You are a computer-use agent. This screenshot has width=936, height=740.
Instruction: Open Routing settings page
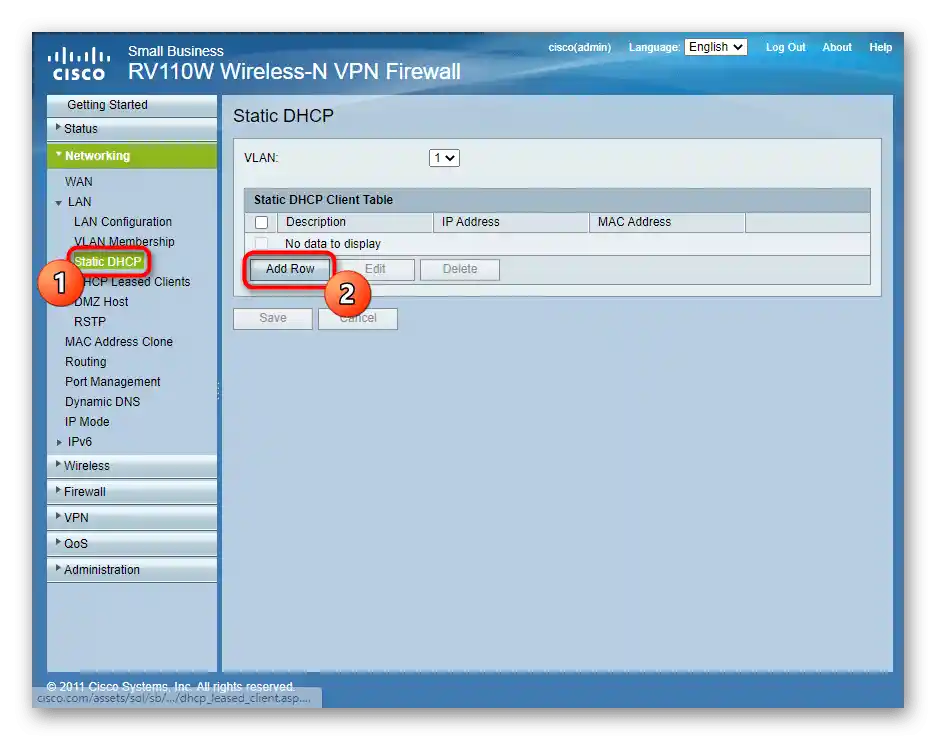pos(85,362)
